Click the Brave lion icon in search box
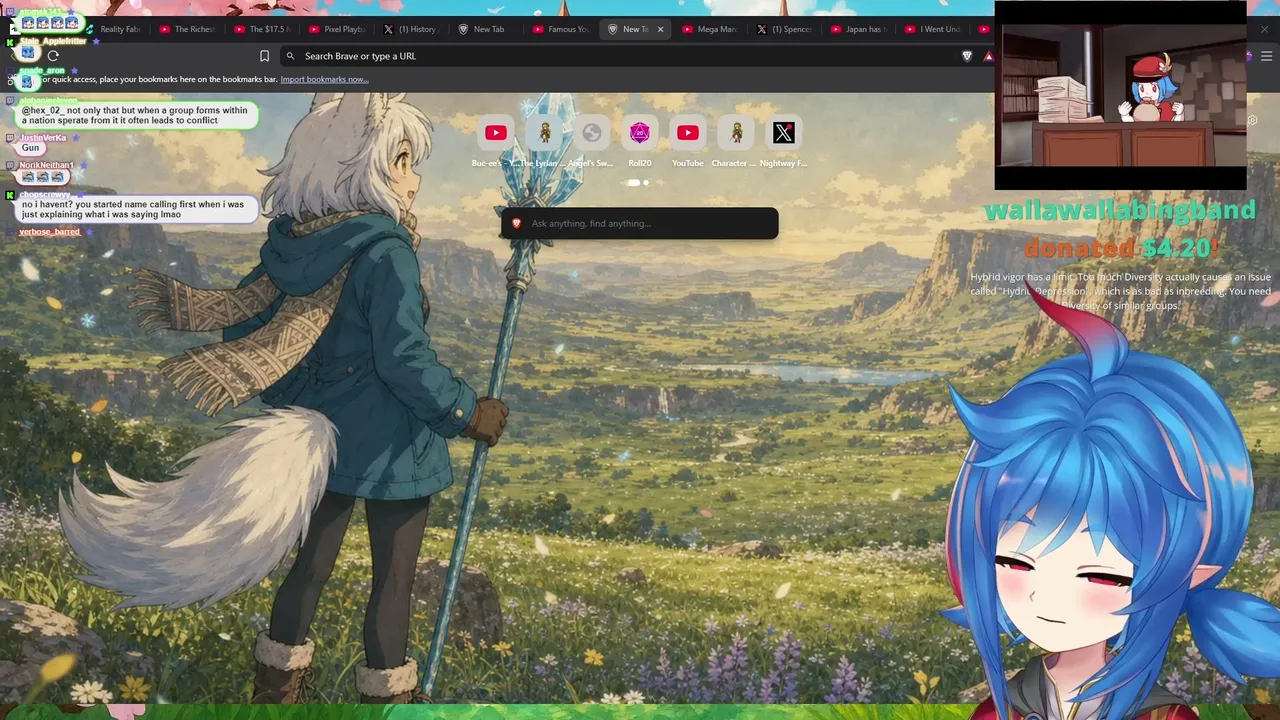This screenshot has width=1280, height=720. tap(516, 224)
